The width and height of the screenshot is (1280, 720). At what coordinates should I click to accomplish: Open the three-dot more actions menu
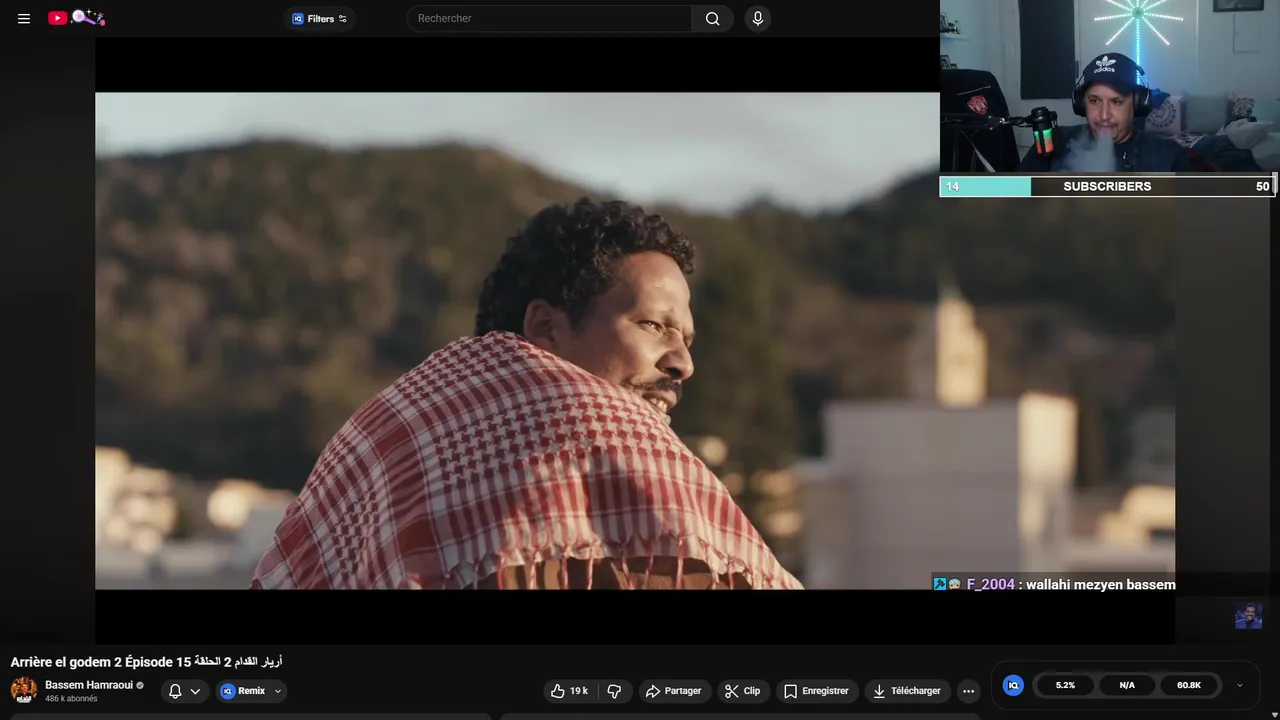pos(967,691)
